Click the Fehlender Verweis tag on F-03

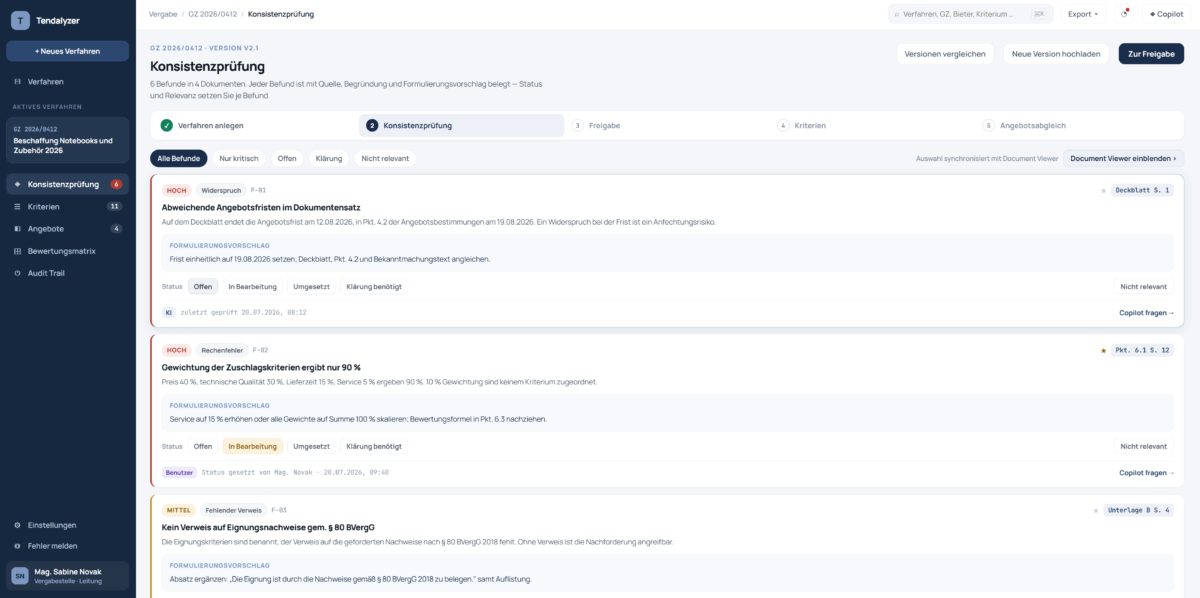click(234, 510)
